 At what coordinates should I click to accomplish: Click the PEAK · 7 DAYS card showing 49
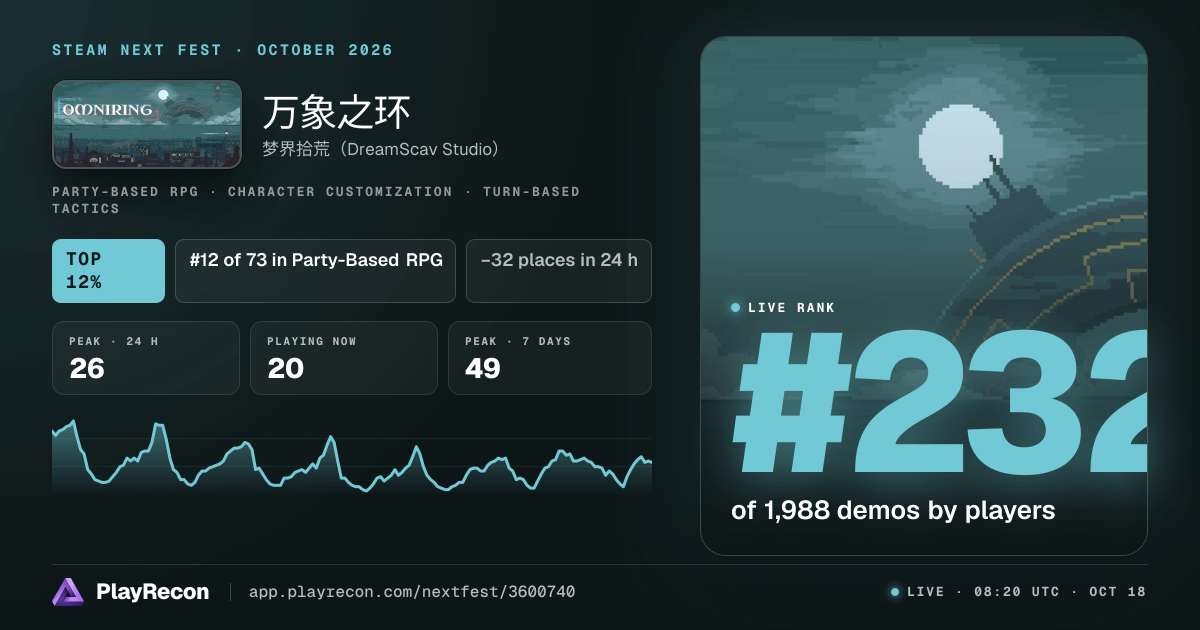coord(550,358)
